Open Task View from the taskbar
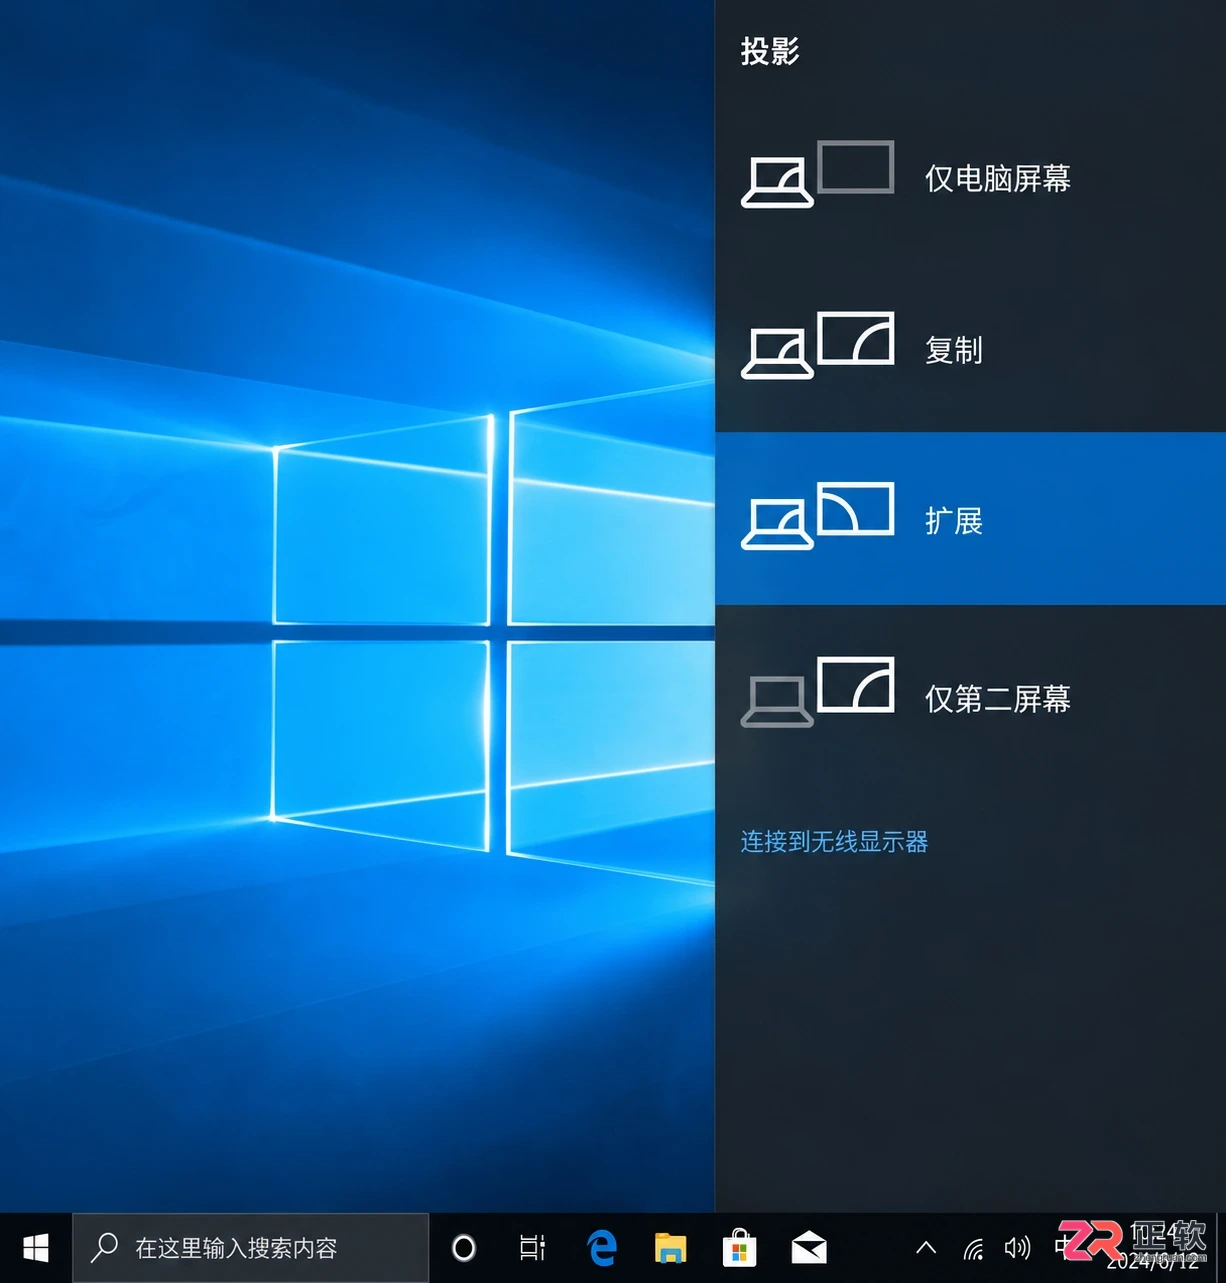Screen dimensions: 1226x1283 (533, 1248)
